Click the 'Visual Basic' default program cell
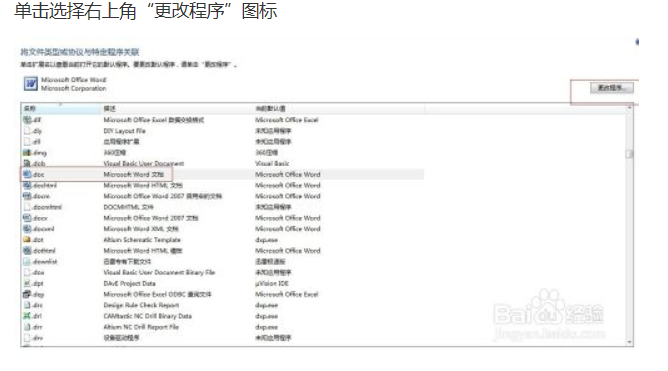Screen dimensions: 668x371 pyautogui.click(x=272, y=164)
